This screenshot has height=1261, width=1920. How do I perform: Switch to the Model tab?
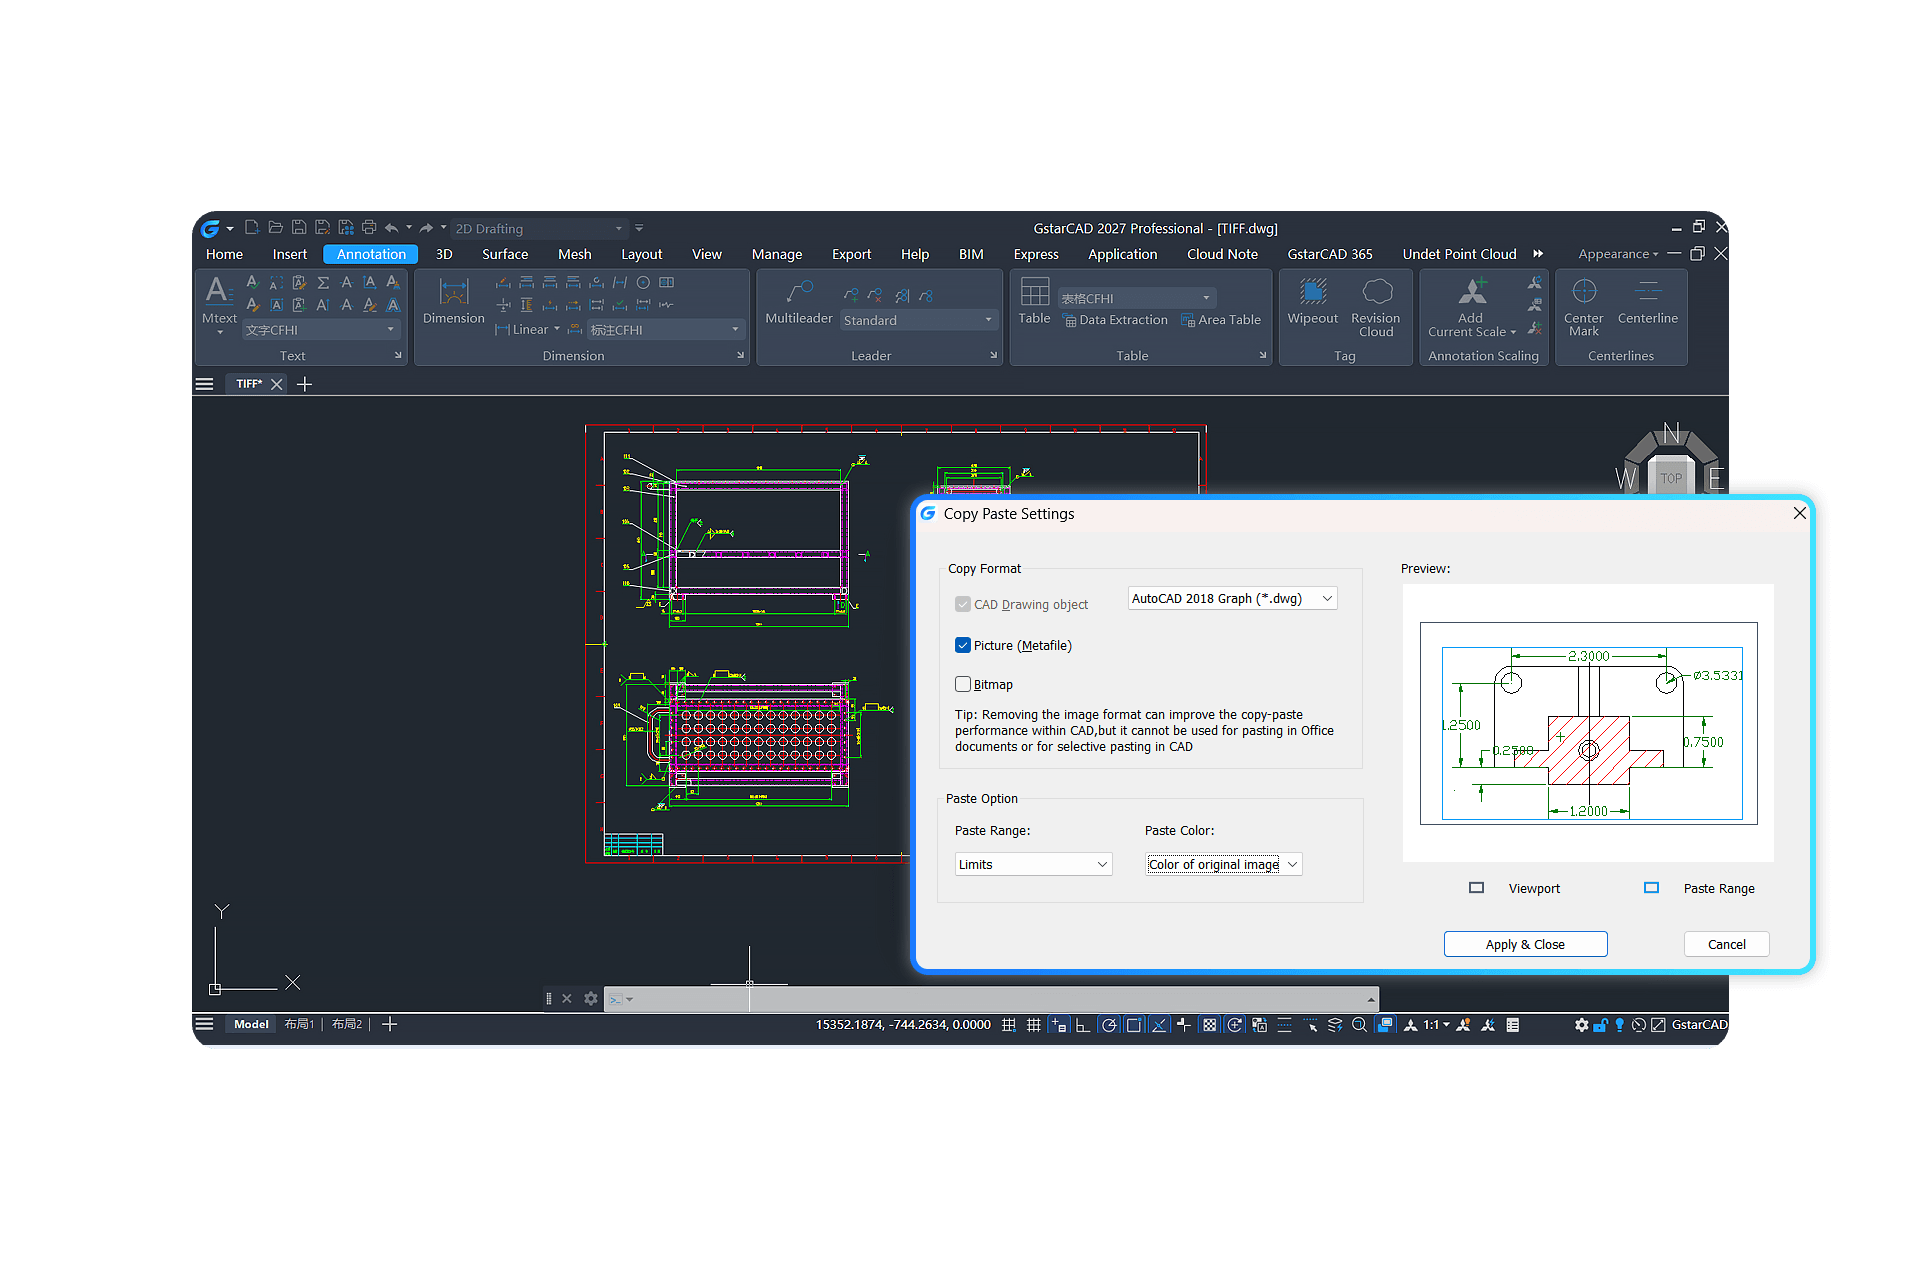[x=251, y=1024]
